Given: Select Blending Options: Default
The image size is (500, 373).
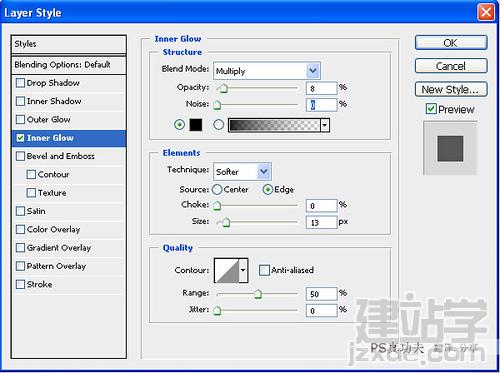Looking at the screenshot, I should tap(69, 65).
